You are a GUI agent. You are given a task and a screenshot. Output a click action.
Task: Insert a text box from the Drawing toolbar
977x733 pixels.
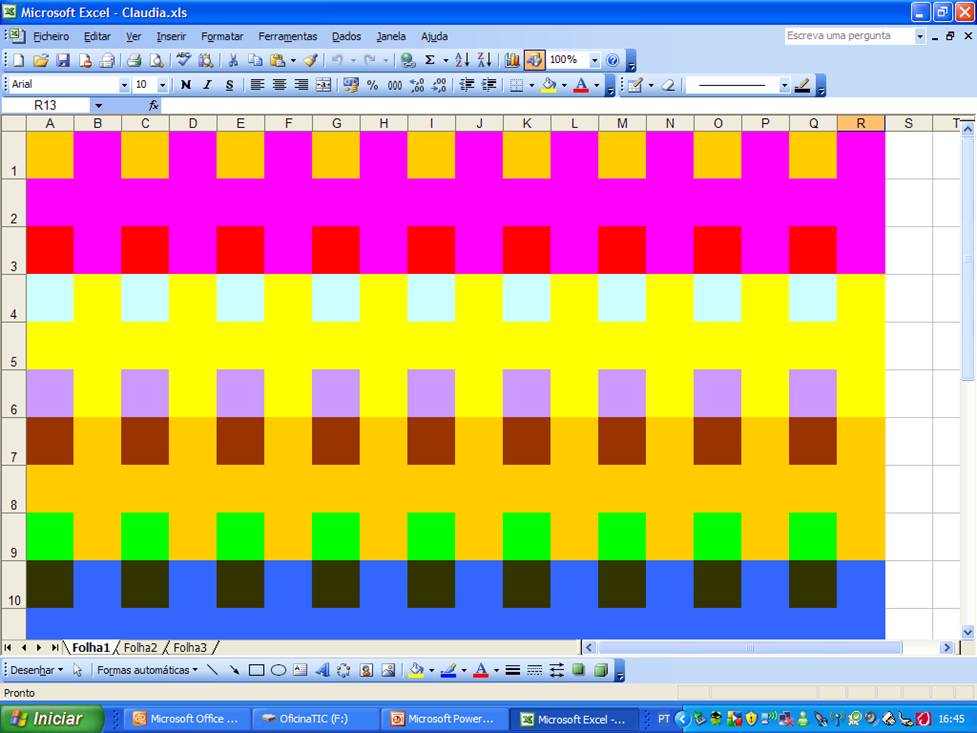pos(300,670)
